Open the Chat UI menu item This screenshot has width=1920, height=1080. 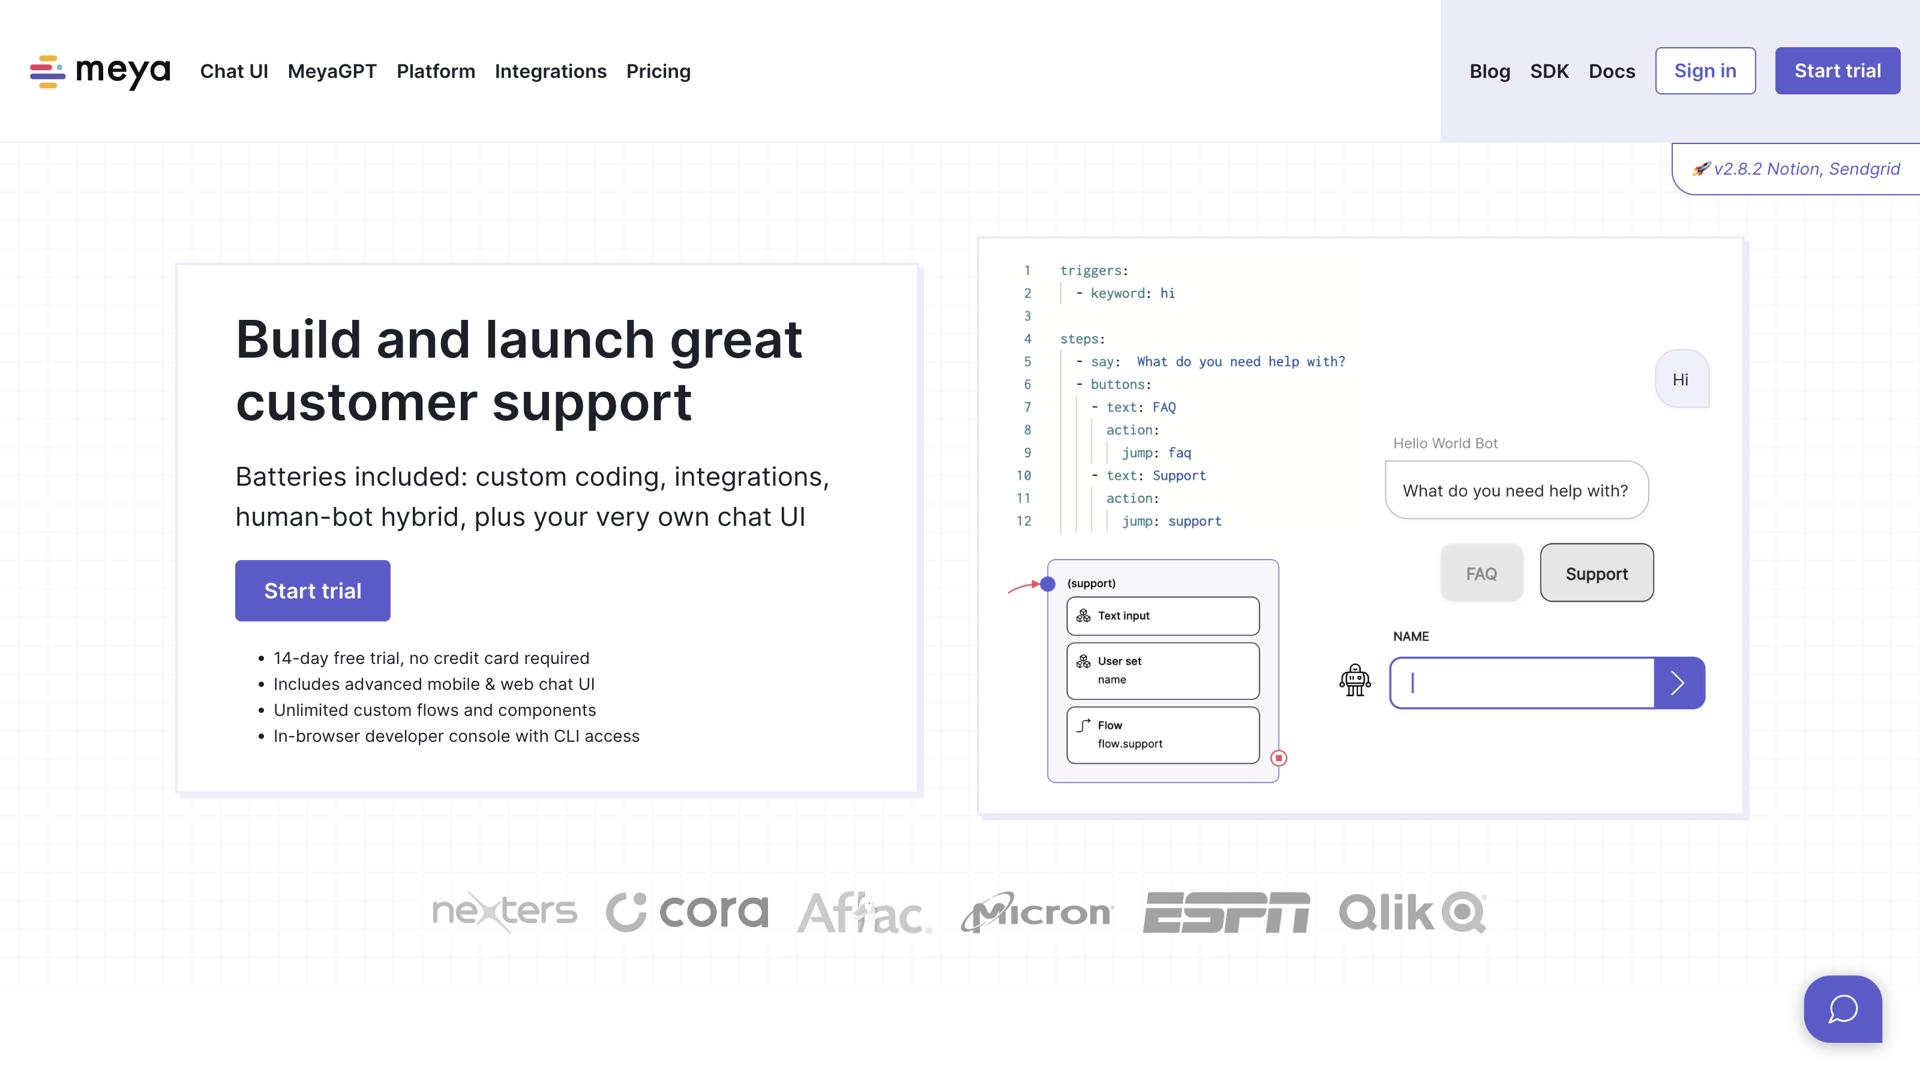pyautogui.click(x=234, y=71)
